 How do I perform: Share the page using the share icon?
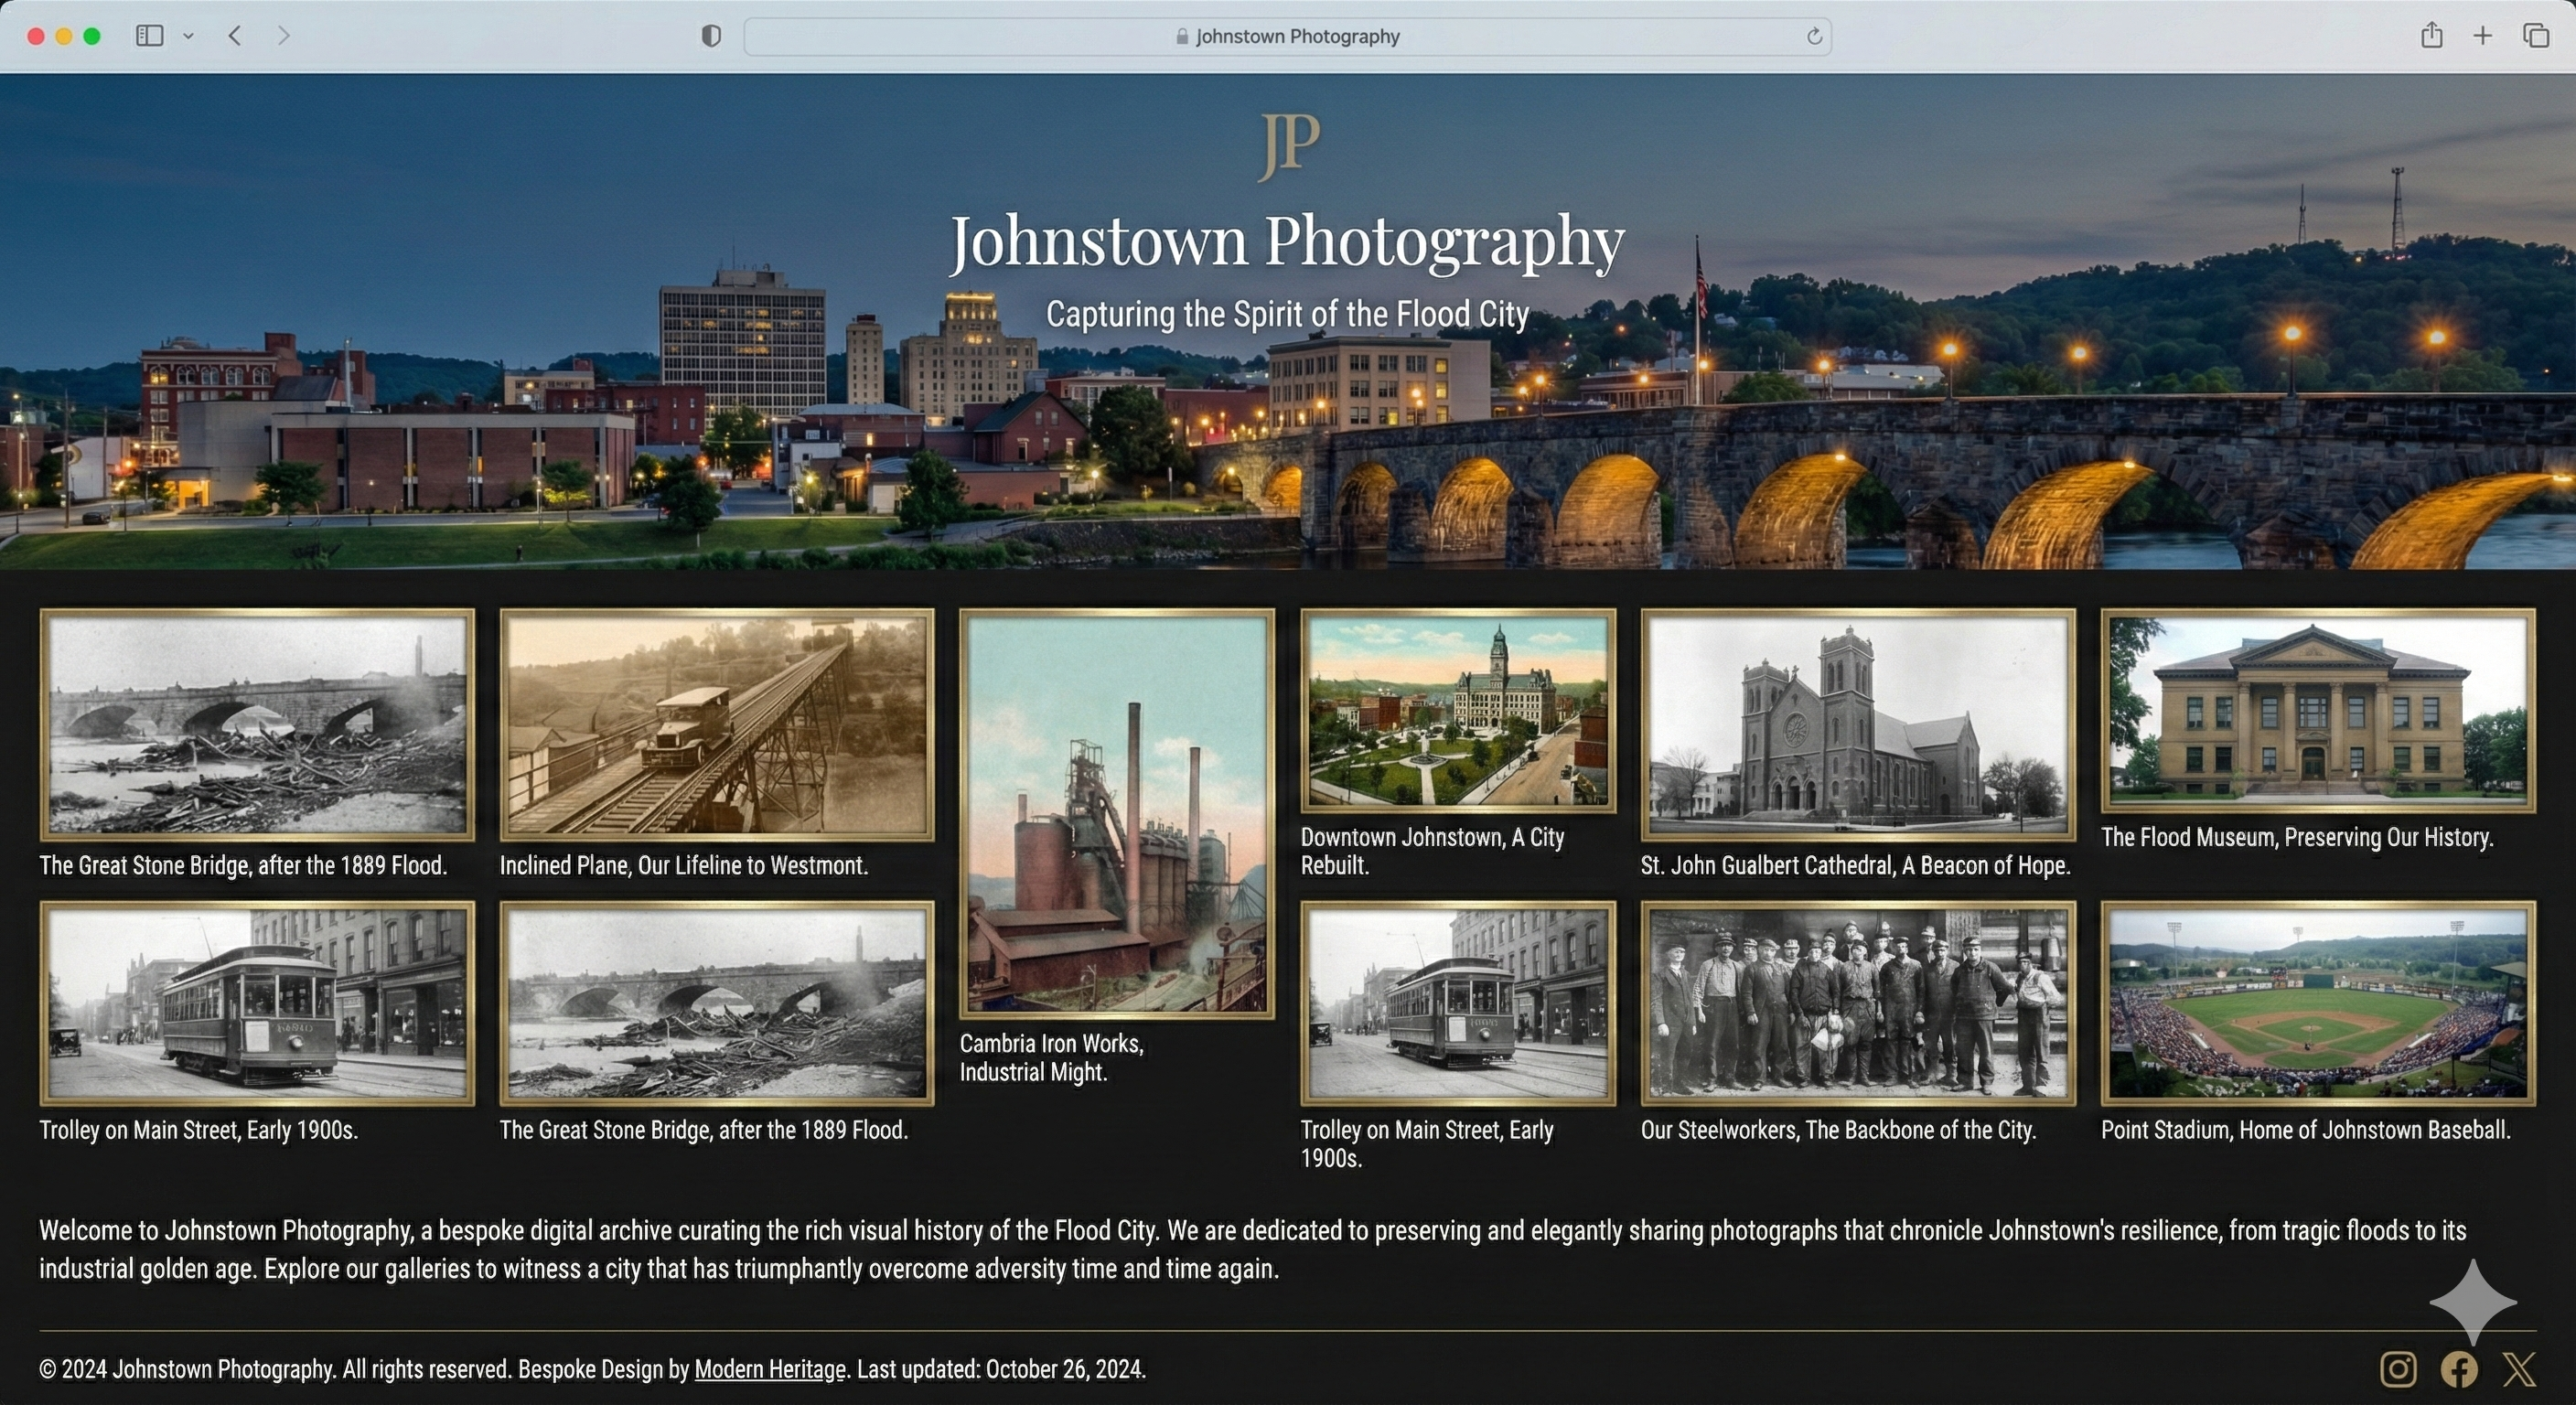click(x=2432, y=36)
